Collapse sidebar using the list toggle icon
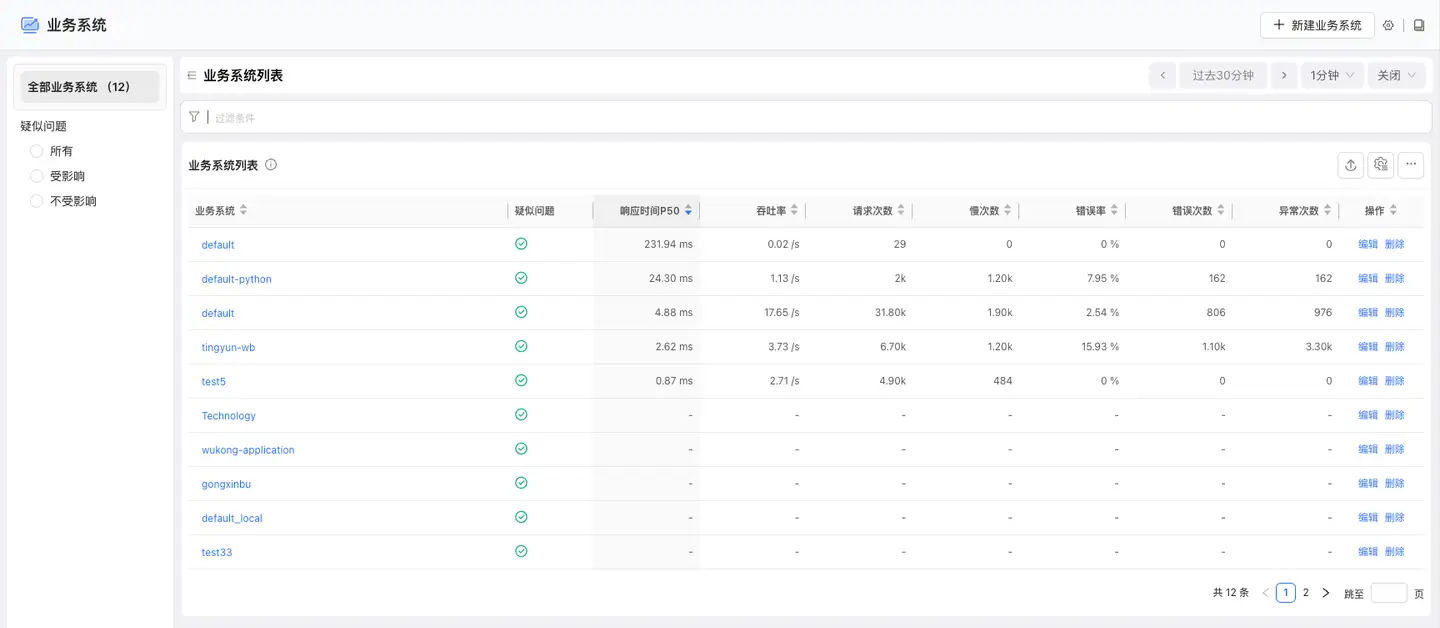The width and height of the screenshot is (1440, 628). tap(191, 76)
